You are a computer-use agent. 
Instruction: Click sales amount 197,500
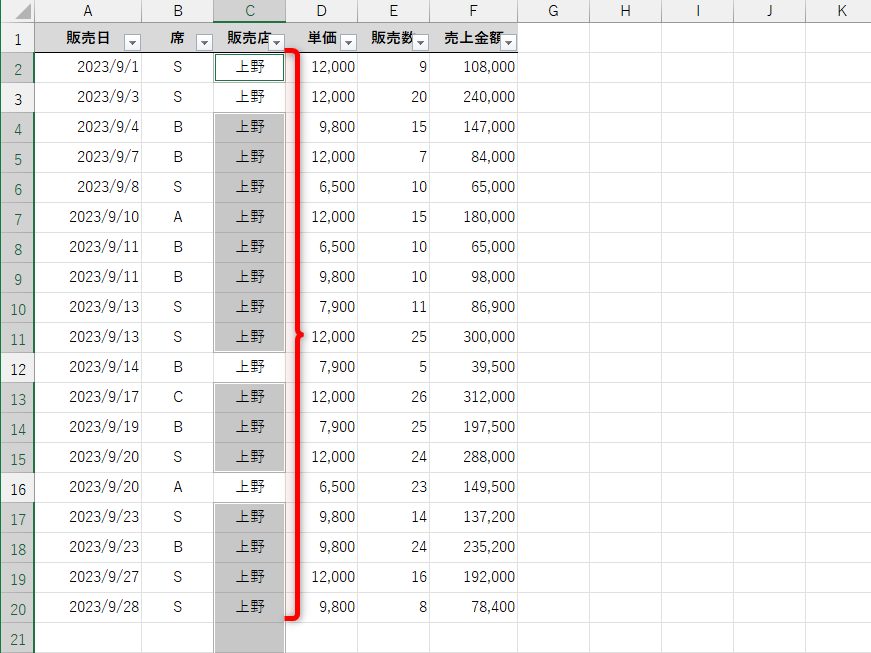pyautogui.click(x=473, y=427)
